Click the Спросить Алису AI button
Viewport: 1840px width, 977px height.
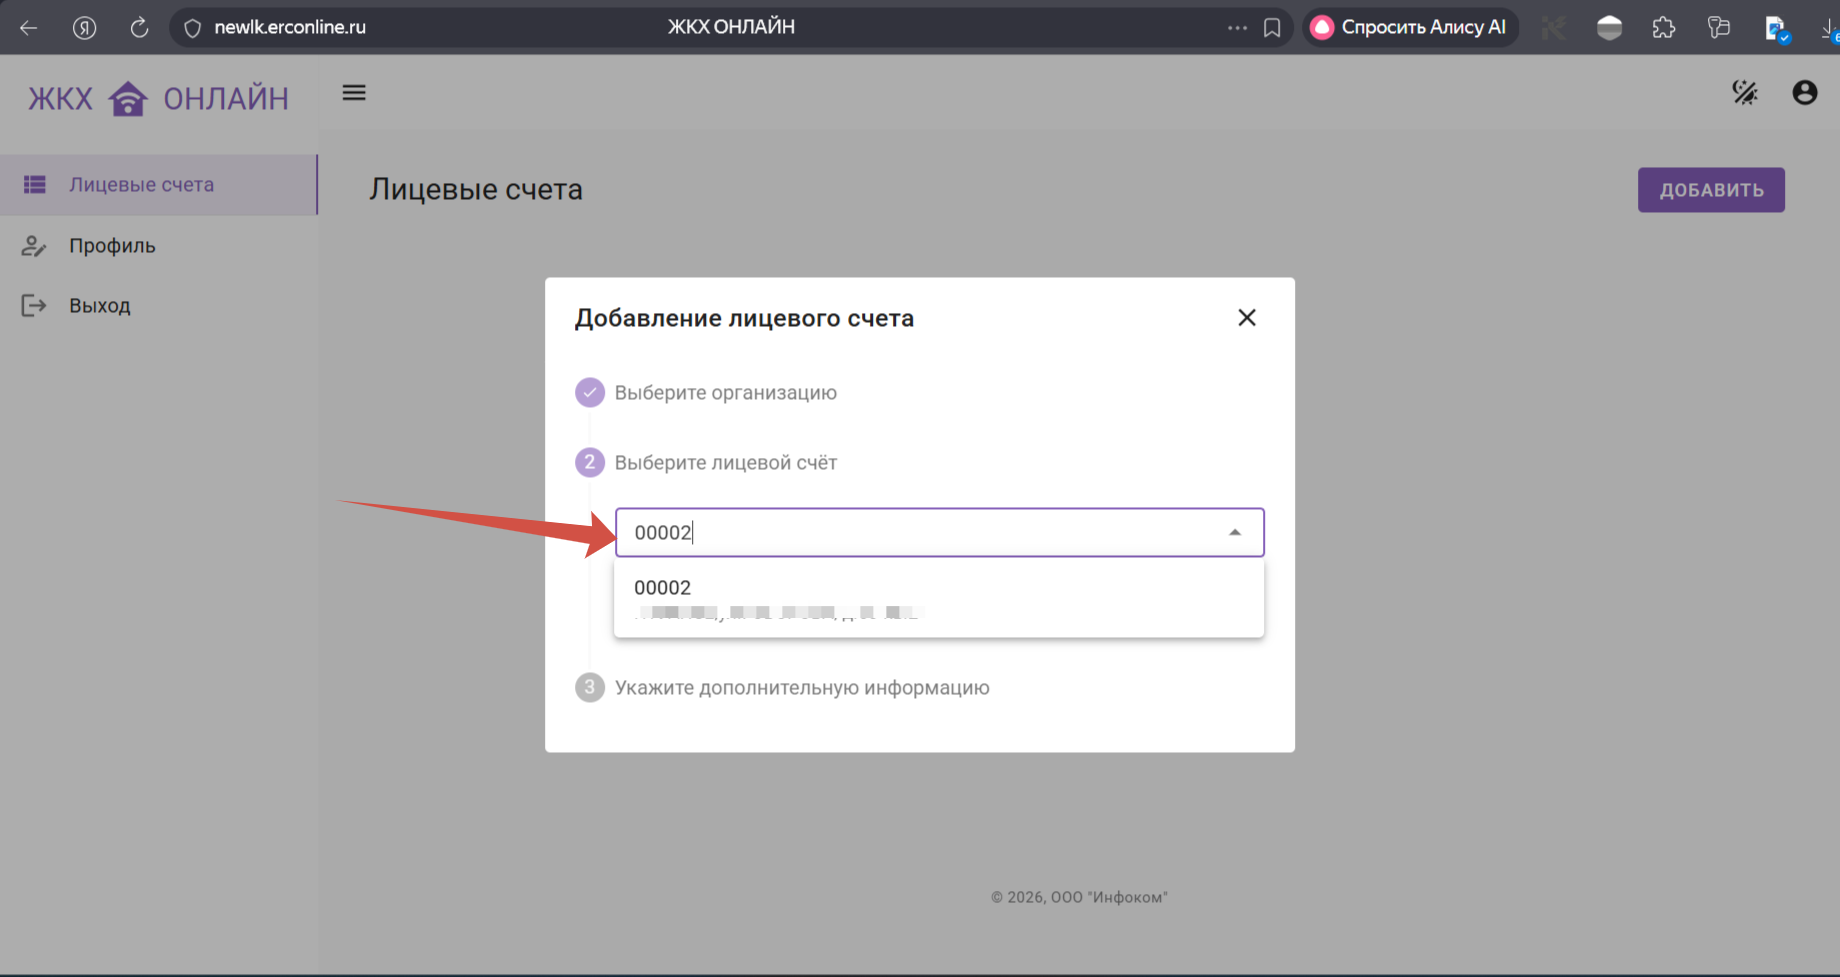(1410, 28)
